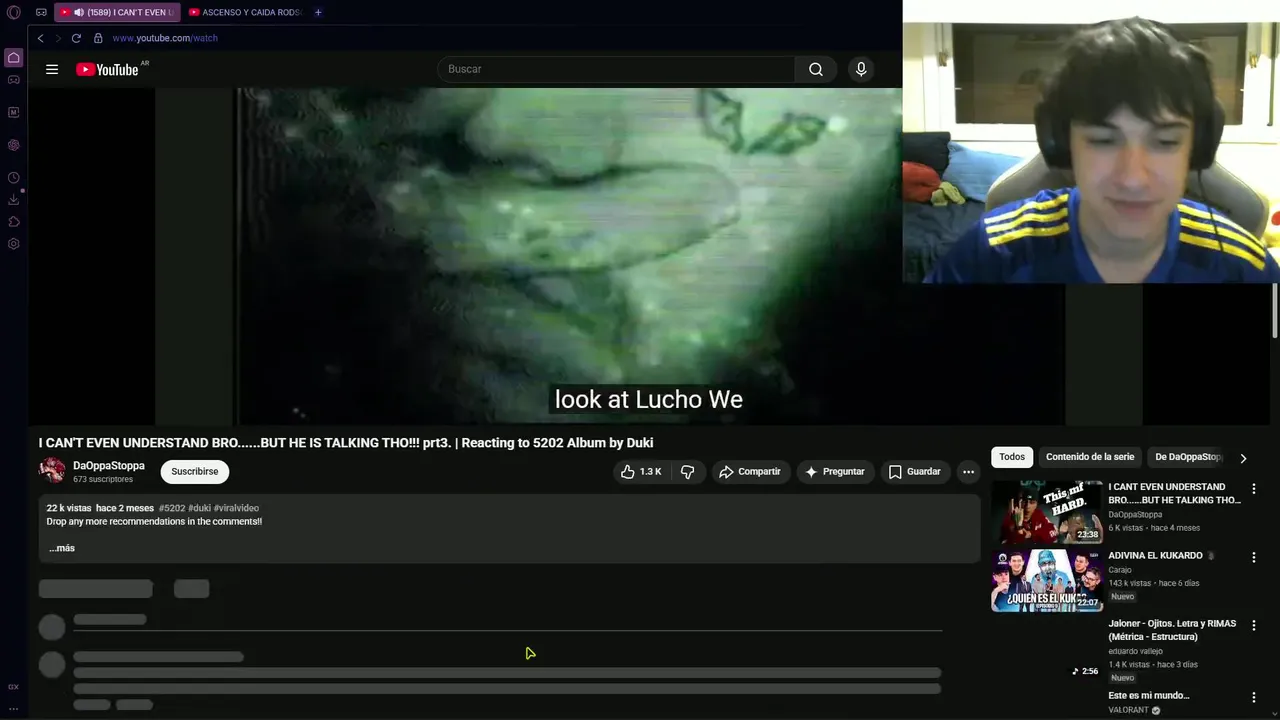Expand the description with ...más
The image size is (1280, 720).
[x=61, y=548]
